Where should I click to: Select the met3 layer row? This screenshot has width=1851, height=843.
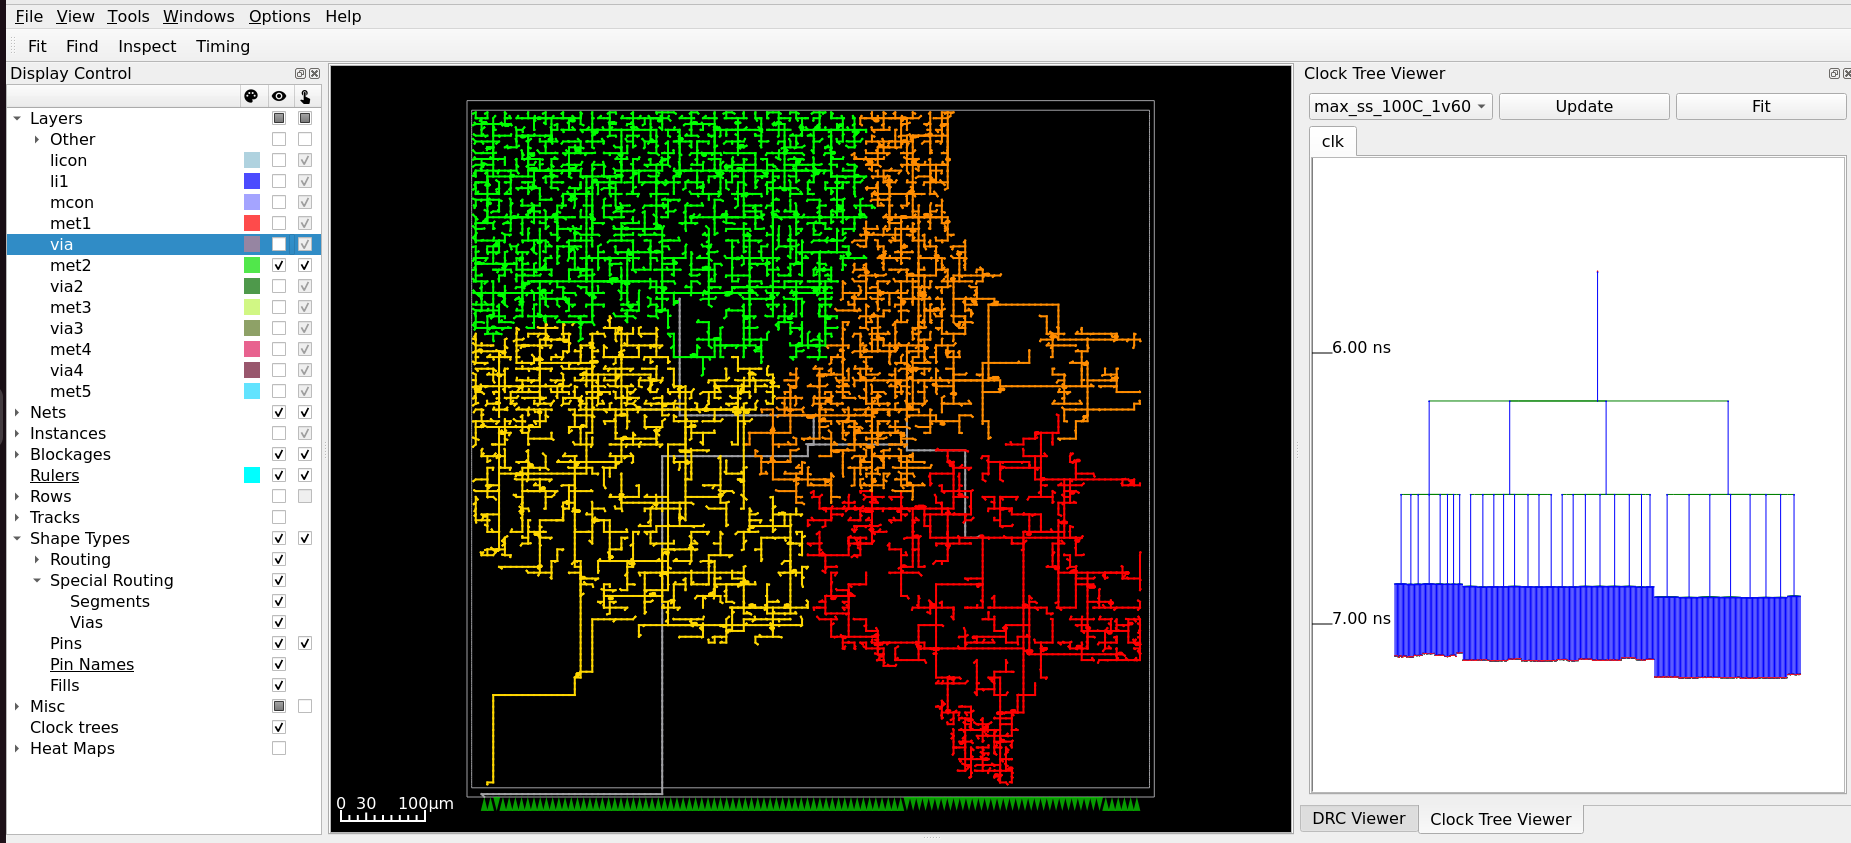(x=164, y=307)
